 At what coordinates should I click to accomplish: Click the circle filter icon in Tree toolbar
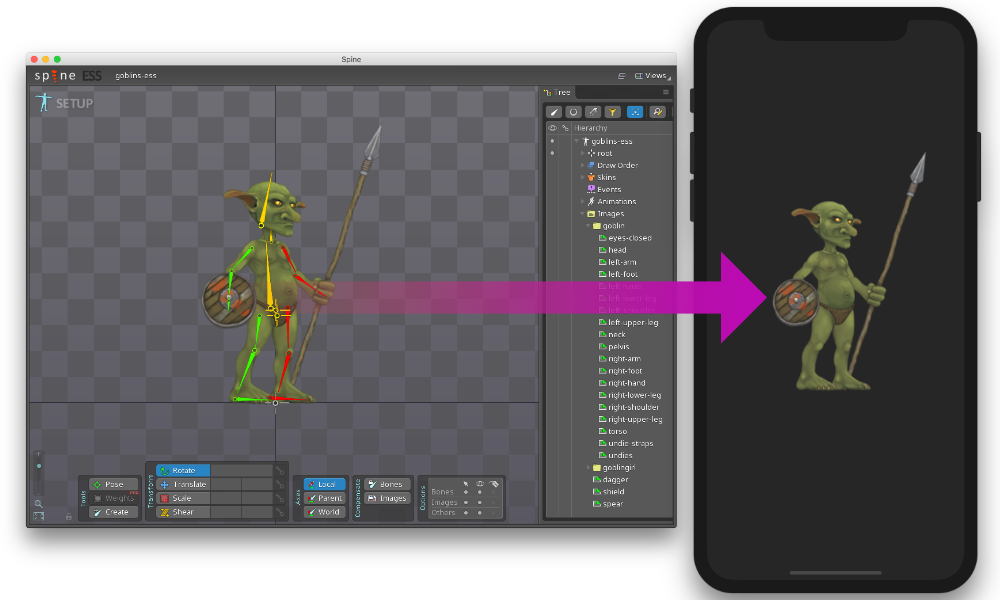[x=573, y=112]
